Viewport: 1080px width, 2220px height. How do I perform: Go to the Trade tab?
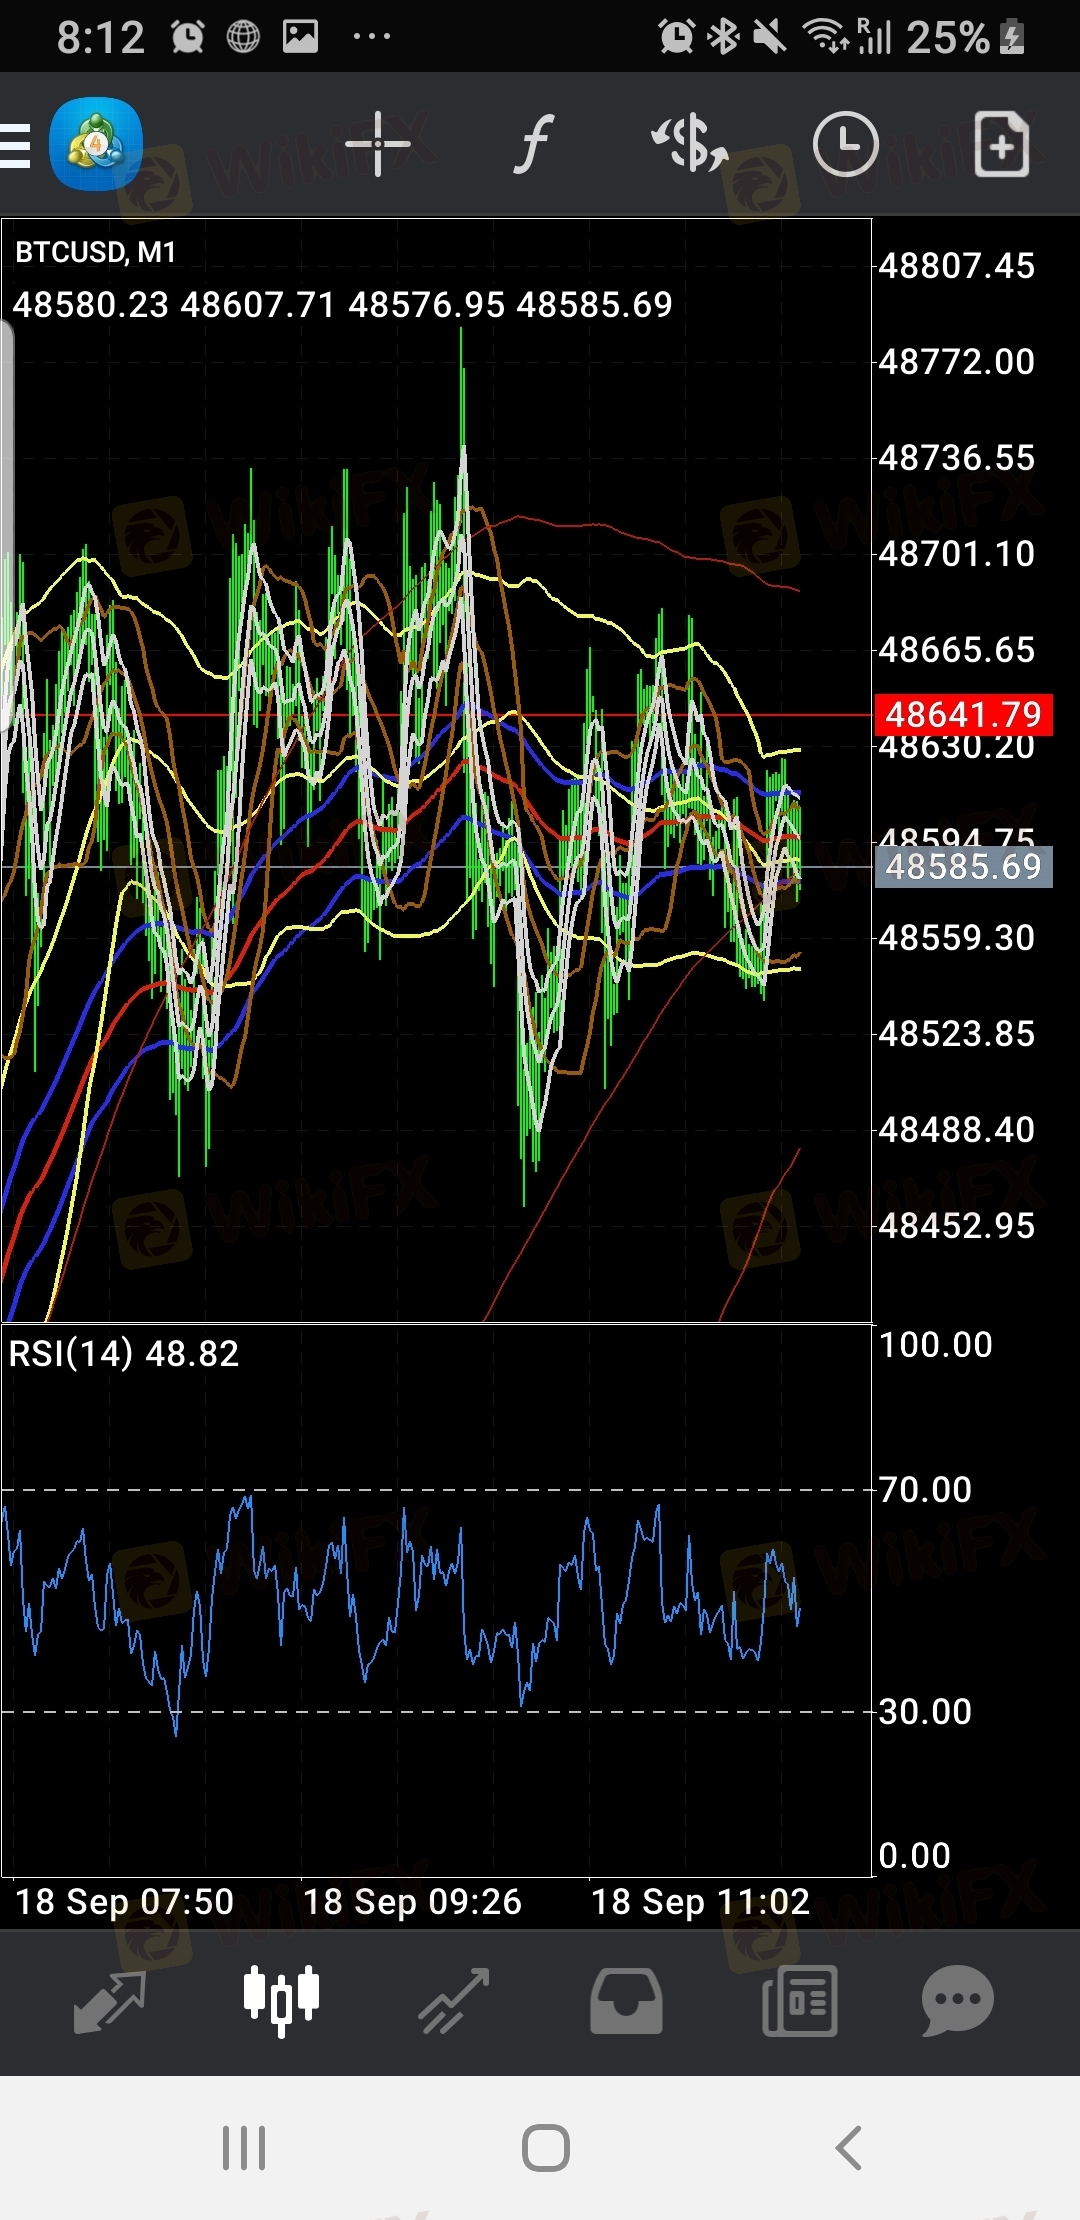[x=453, y=2001]
